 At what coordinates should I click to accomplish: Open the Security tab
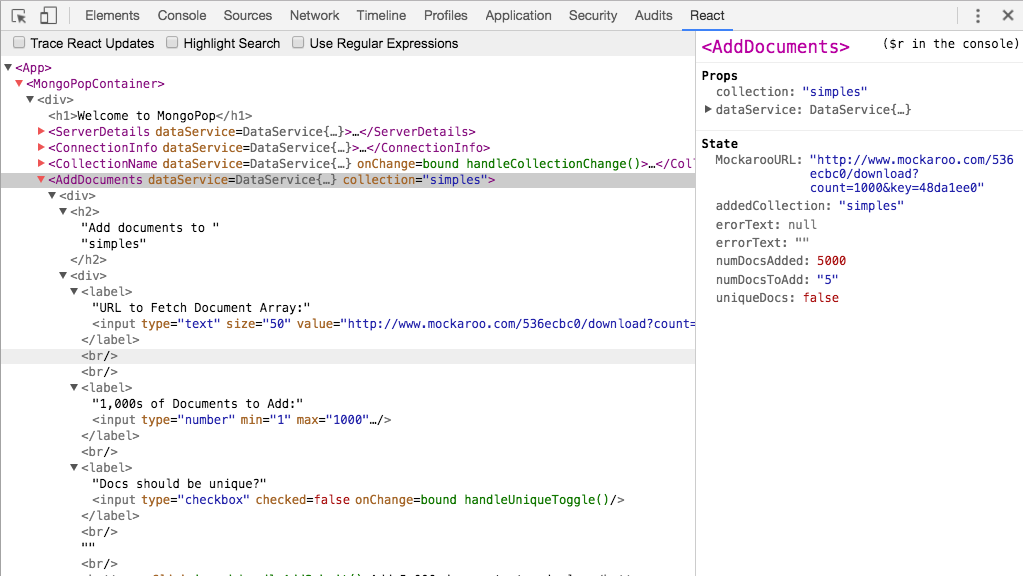pyautogui.click(x=592, y=16)
